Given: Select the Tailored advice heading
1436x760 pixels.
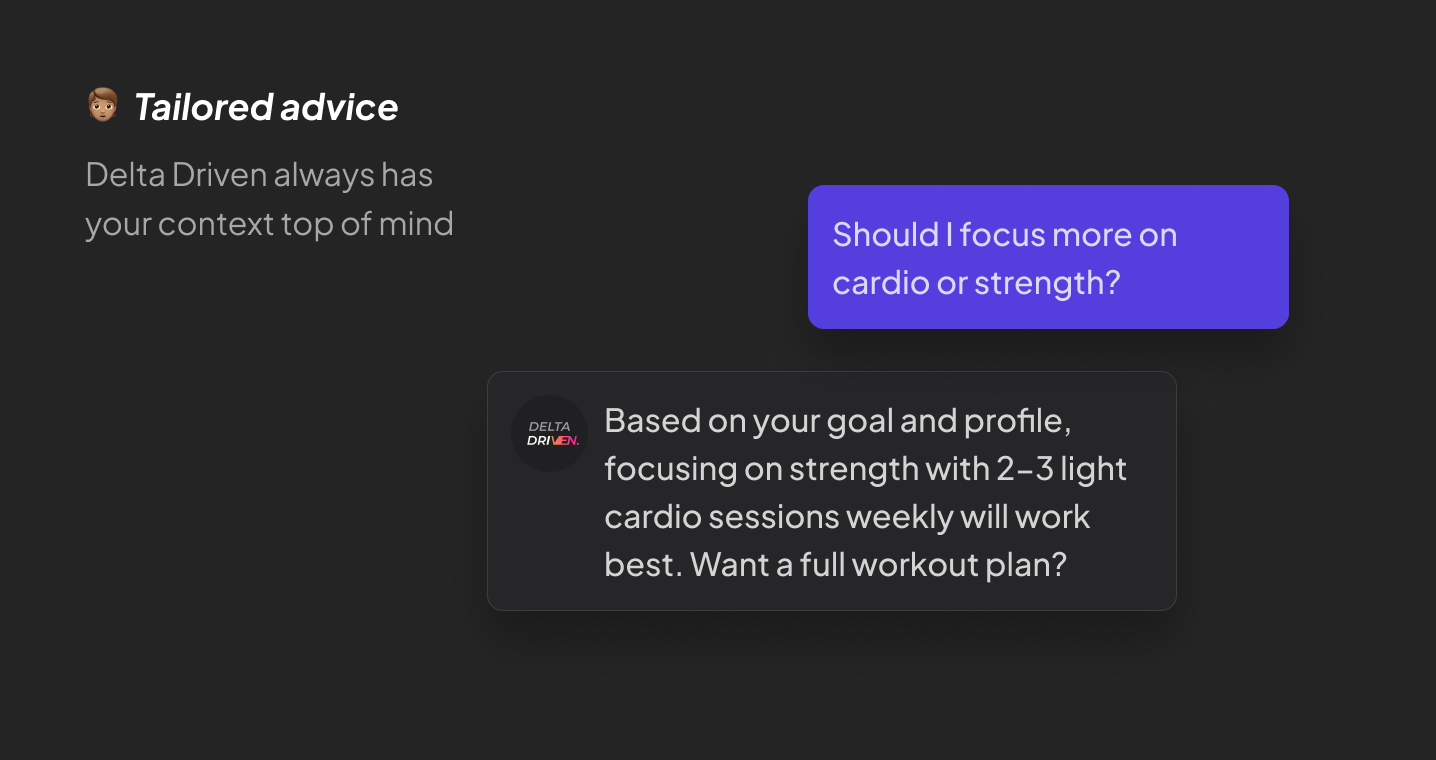Looking at the screenshot, I should [266, 106].
